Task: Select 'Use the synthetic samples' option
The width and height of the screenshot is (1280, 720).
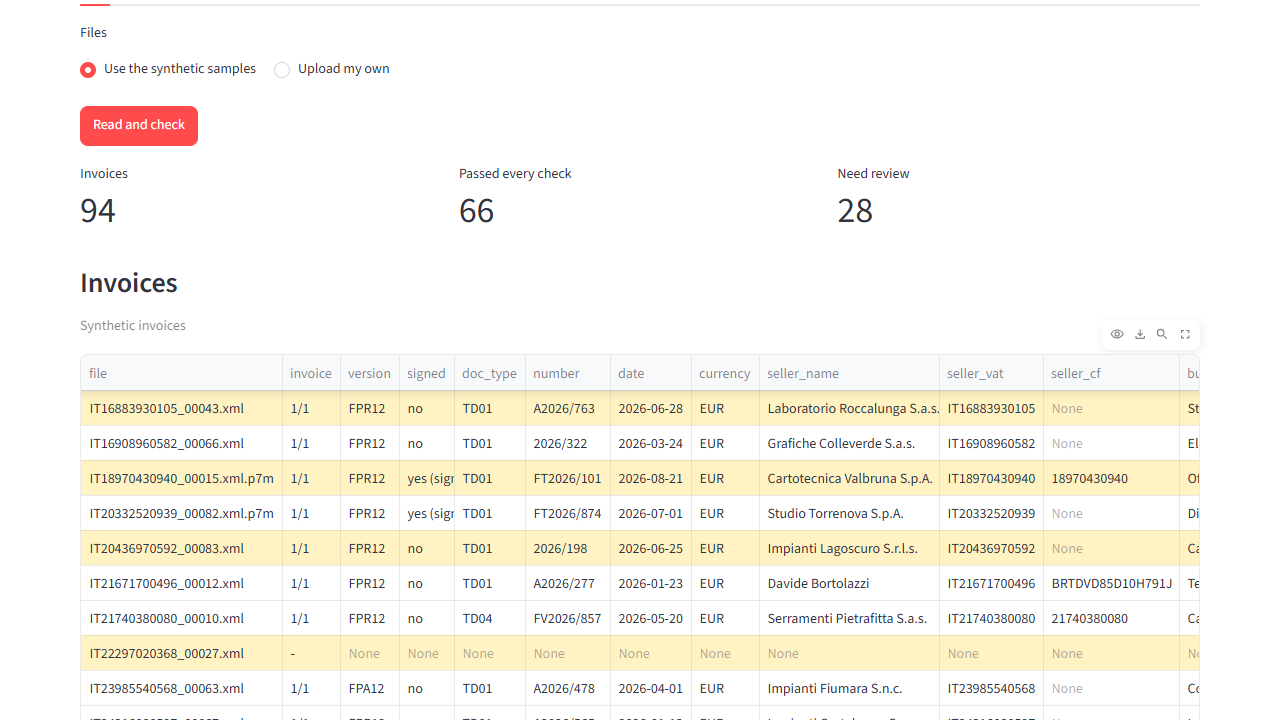Action: pyautogui.click(x=168, y=69)
